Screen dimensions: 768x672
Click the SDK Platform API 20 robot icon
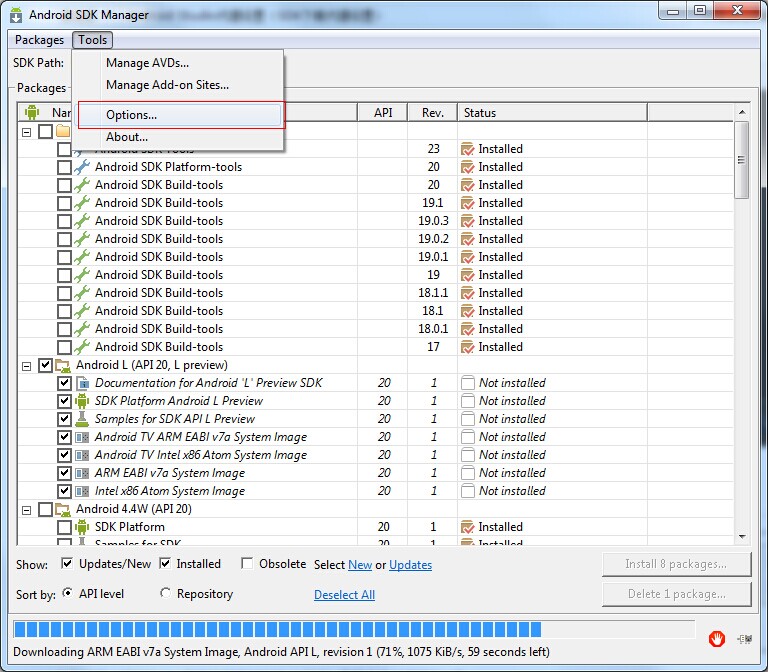(x=82, y=527)
